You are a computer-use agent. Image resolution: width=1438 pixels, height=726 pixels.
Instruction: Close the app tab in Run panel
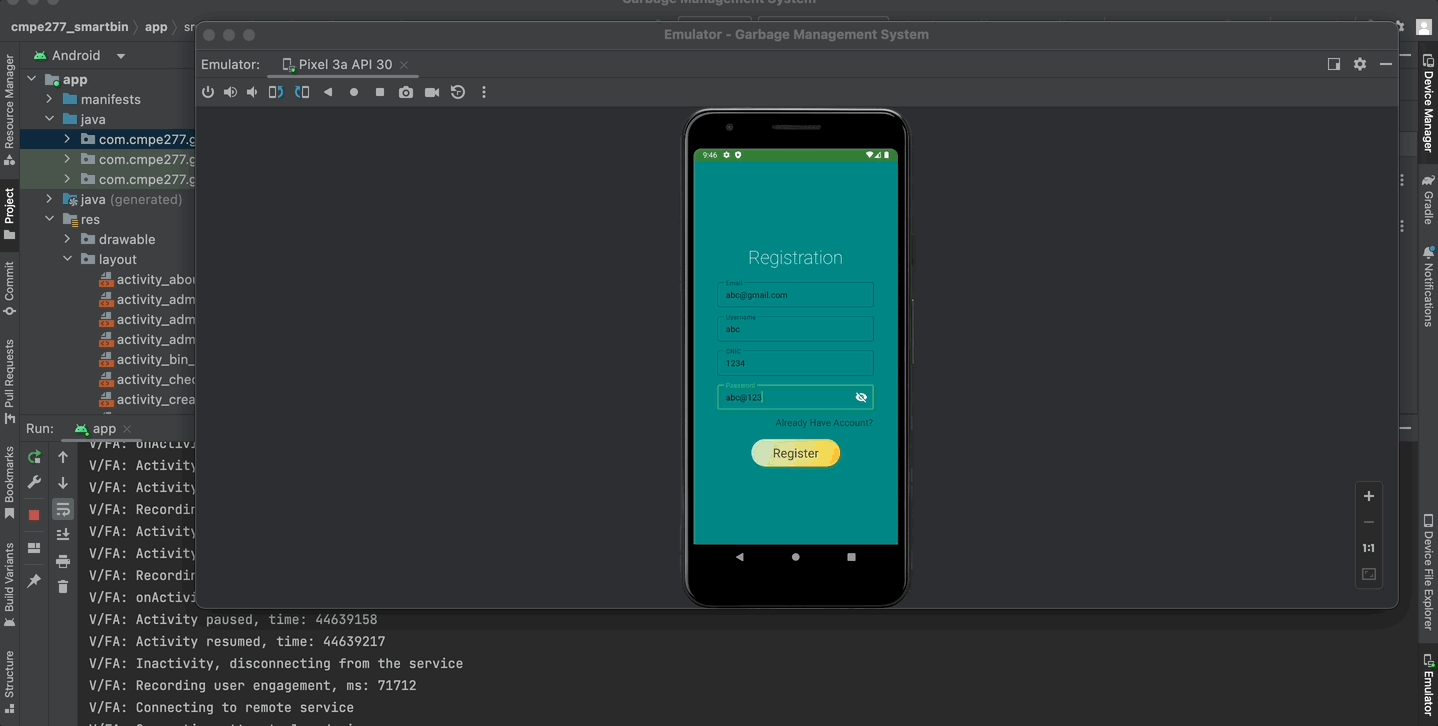coord(127,429)
